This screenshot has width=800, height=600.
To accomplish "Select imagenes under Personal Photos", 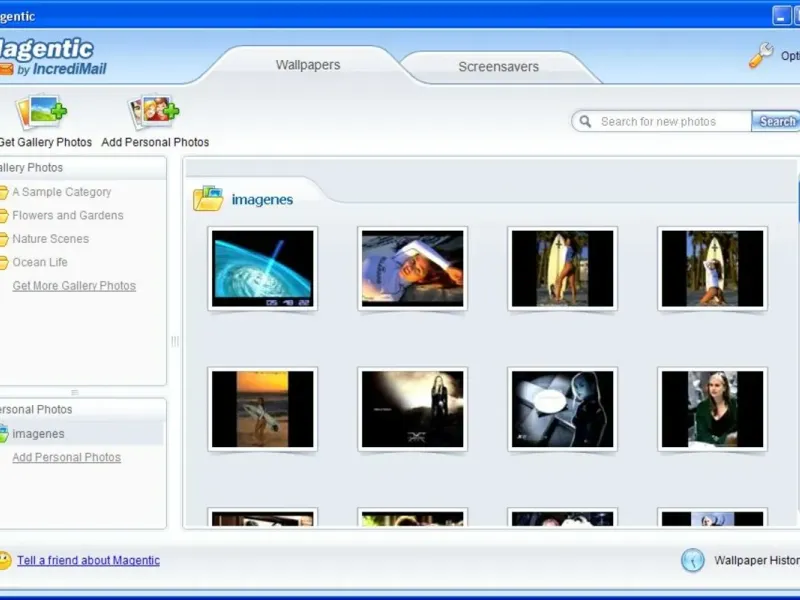I will pyautogui.click(x=38, y=434).
